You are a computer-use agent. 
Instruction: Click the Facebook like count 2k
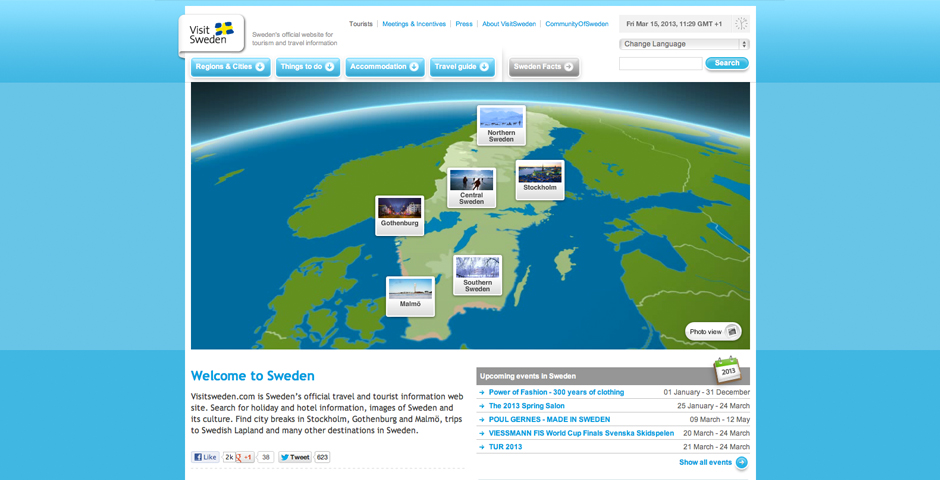pos(228,457)
